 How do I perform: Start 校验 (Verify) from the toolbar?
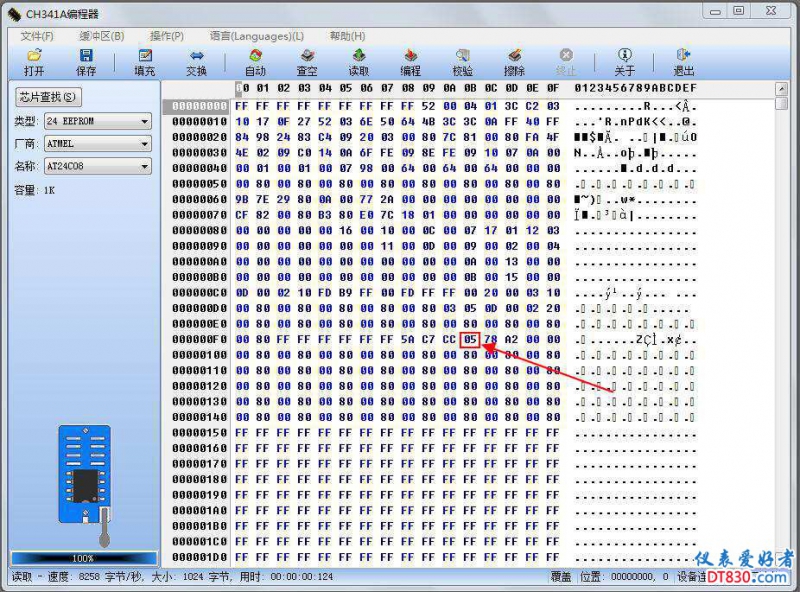point(463,62)
